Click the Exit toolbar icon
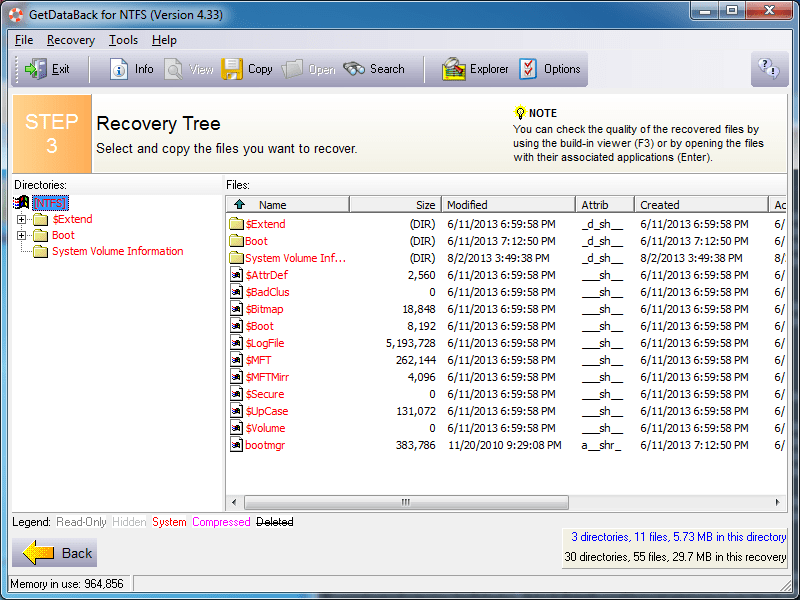This screenshot has width=800, height=600. click(36, 69)
